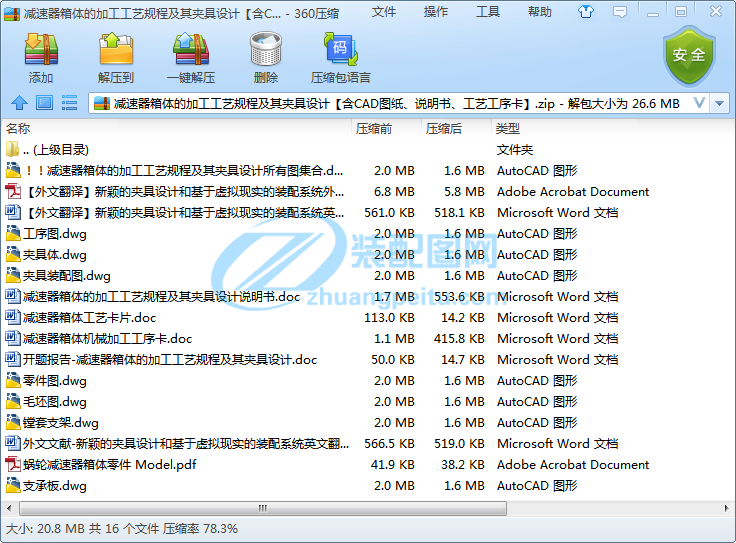The image size is (736, 543).
Task: Click the 113.0 KB size cell
Action: click(x=389, y=318)
